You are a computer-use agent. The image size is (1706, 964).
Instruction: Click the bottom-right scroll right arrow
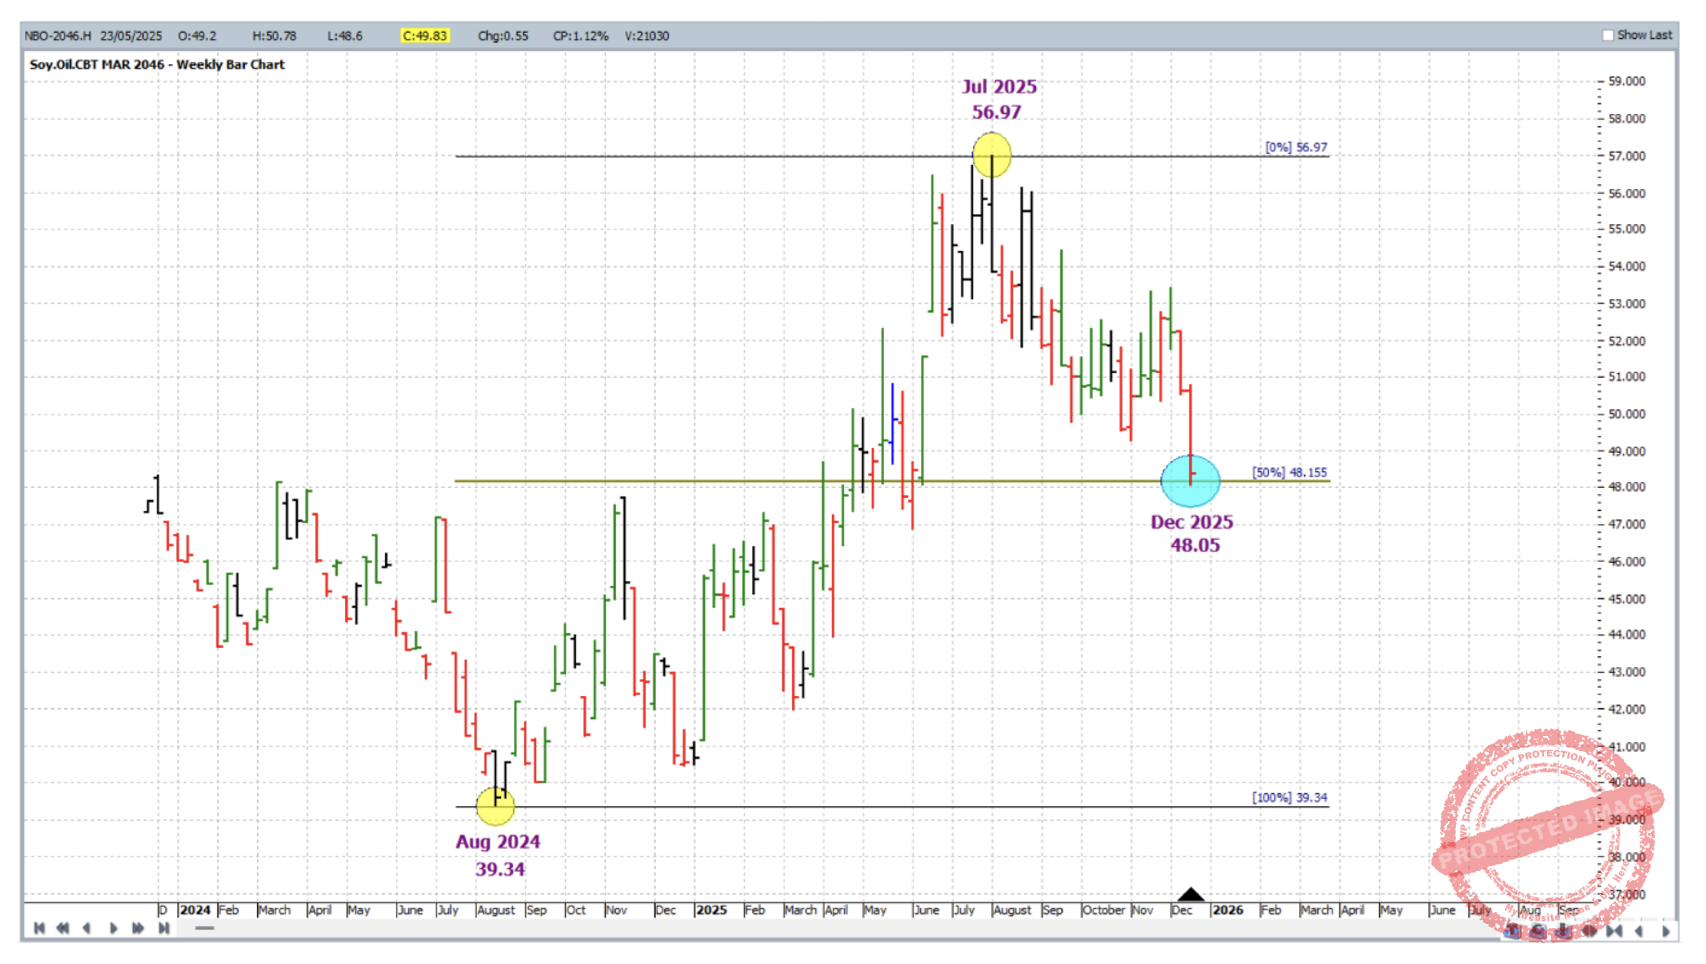[x=1665, y=931]
